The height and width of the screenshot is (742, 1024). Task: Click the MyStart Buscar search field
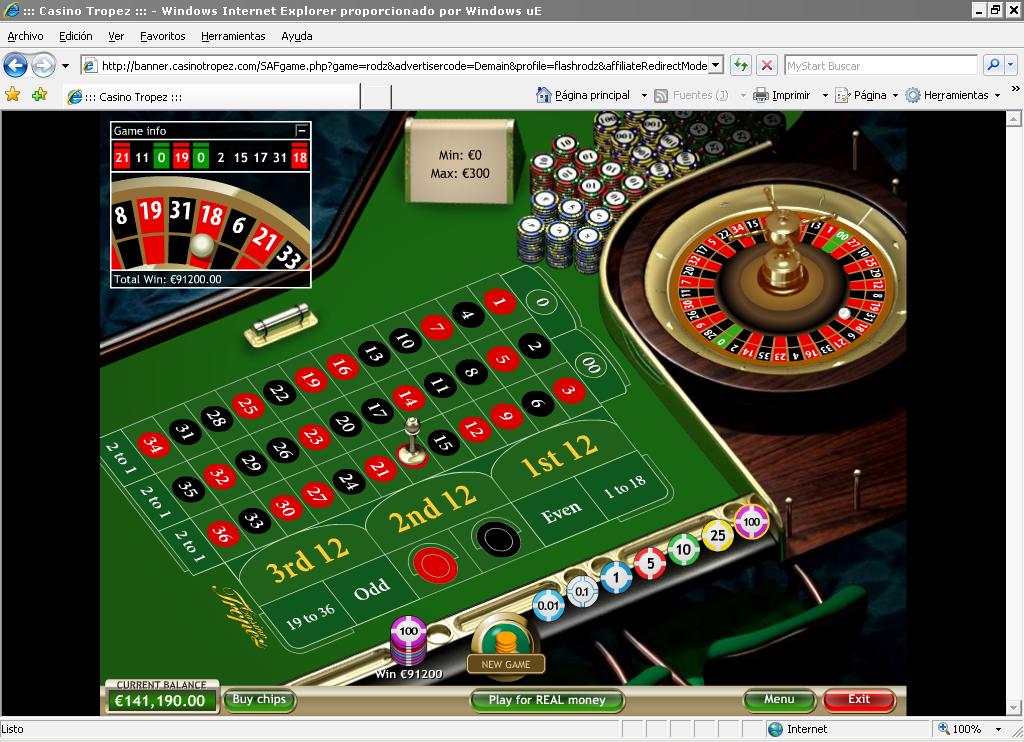[x=880, y=65]
